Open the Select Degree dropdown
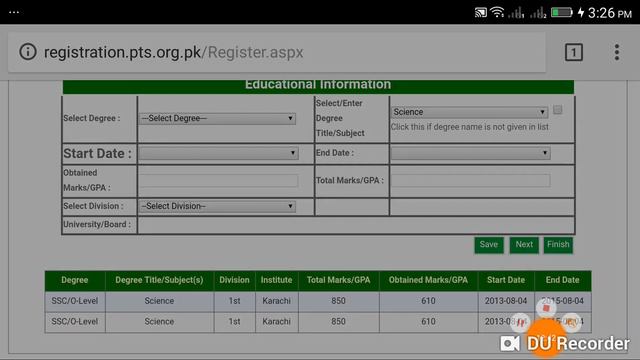Viewport: 640px width, 360px height. coord(217,118)
